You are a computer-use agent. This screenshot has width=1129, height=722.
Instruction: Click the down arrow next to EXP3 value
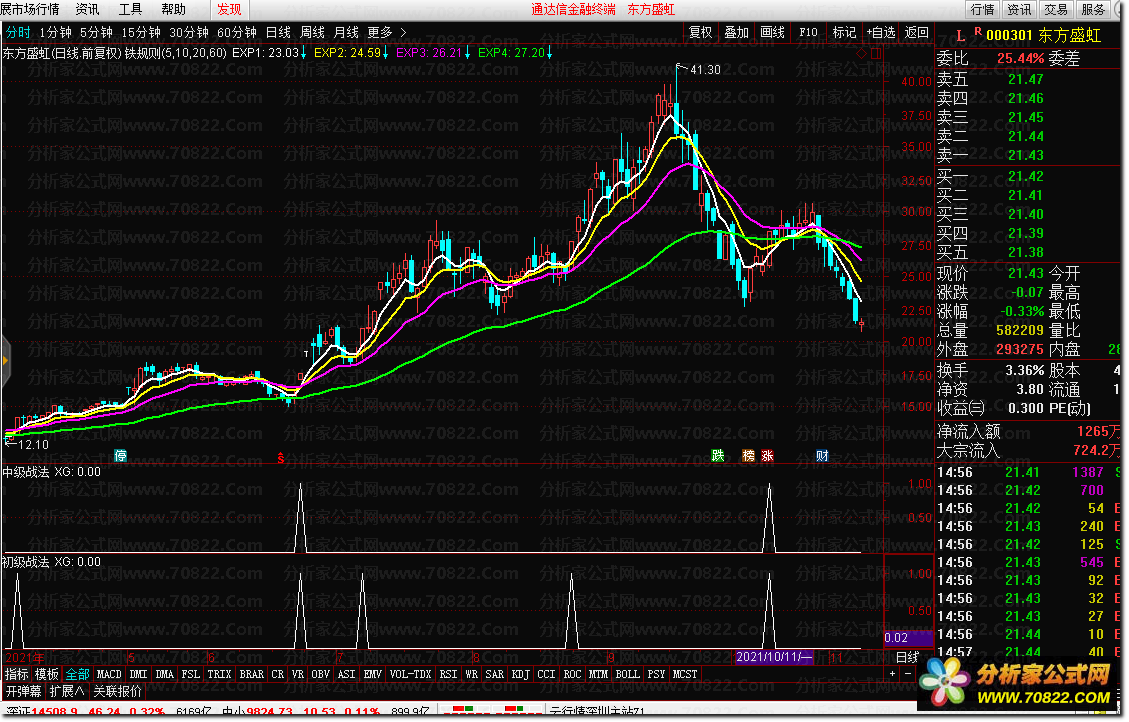[467, 53]
